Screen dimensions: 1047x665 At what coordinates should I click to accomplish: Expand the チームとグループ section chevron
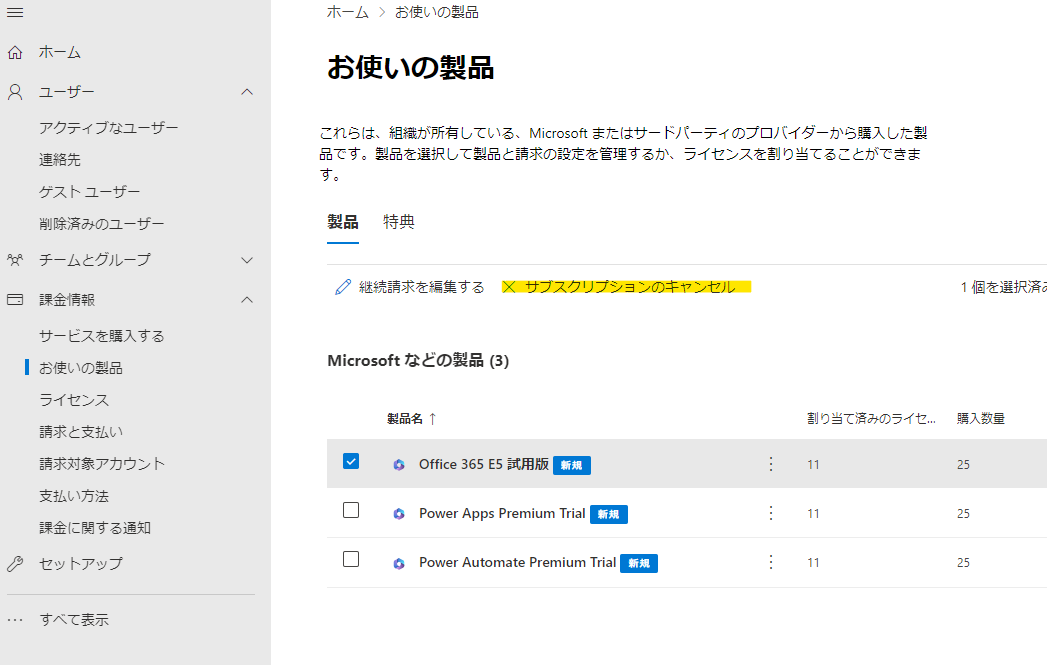247,260
